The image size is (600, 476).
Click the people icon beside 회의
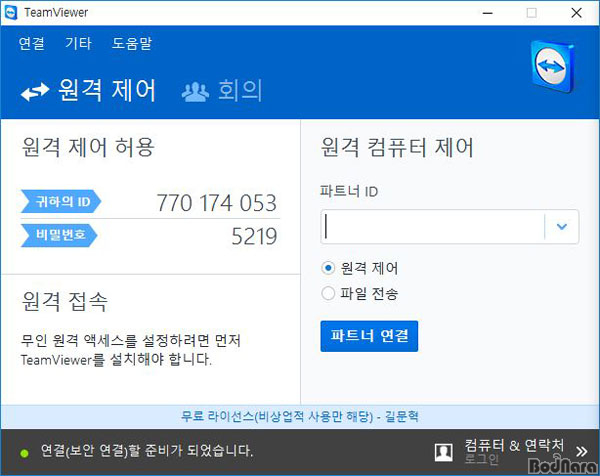click(195, 92)
